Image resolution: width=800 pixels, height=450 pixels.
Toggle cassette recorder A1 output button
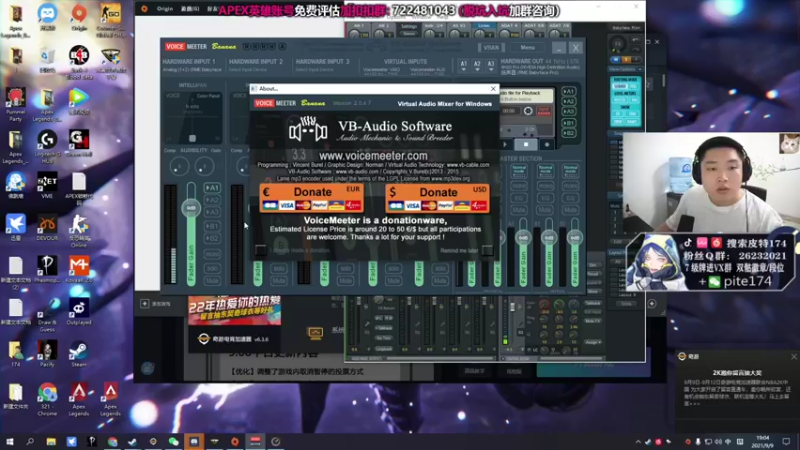coord(568,92)
